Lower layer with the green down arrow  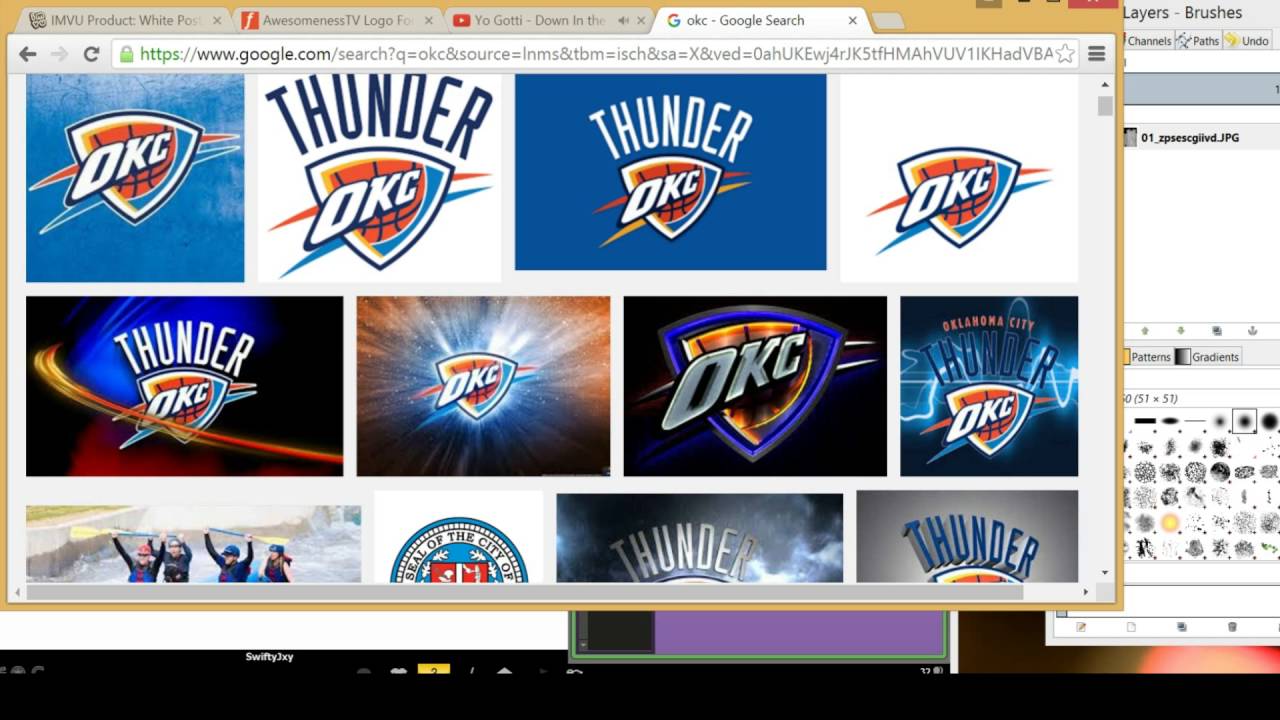1181,331
